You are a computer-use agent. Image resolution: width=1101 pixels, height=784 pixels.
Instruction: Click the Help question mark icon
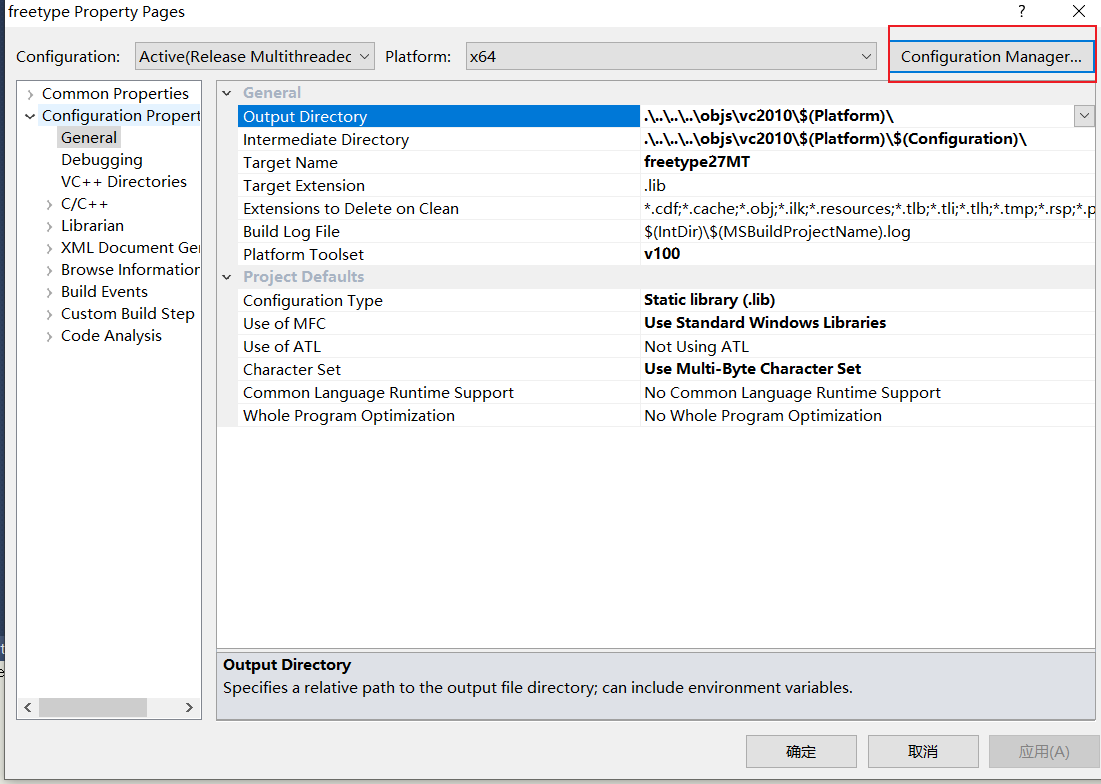click(1021, 12)
